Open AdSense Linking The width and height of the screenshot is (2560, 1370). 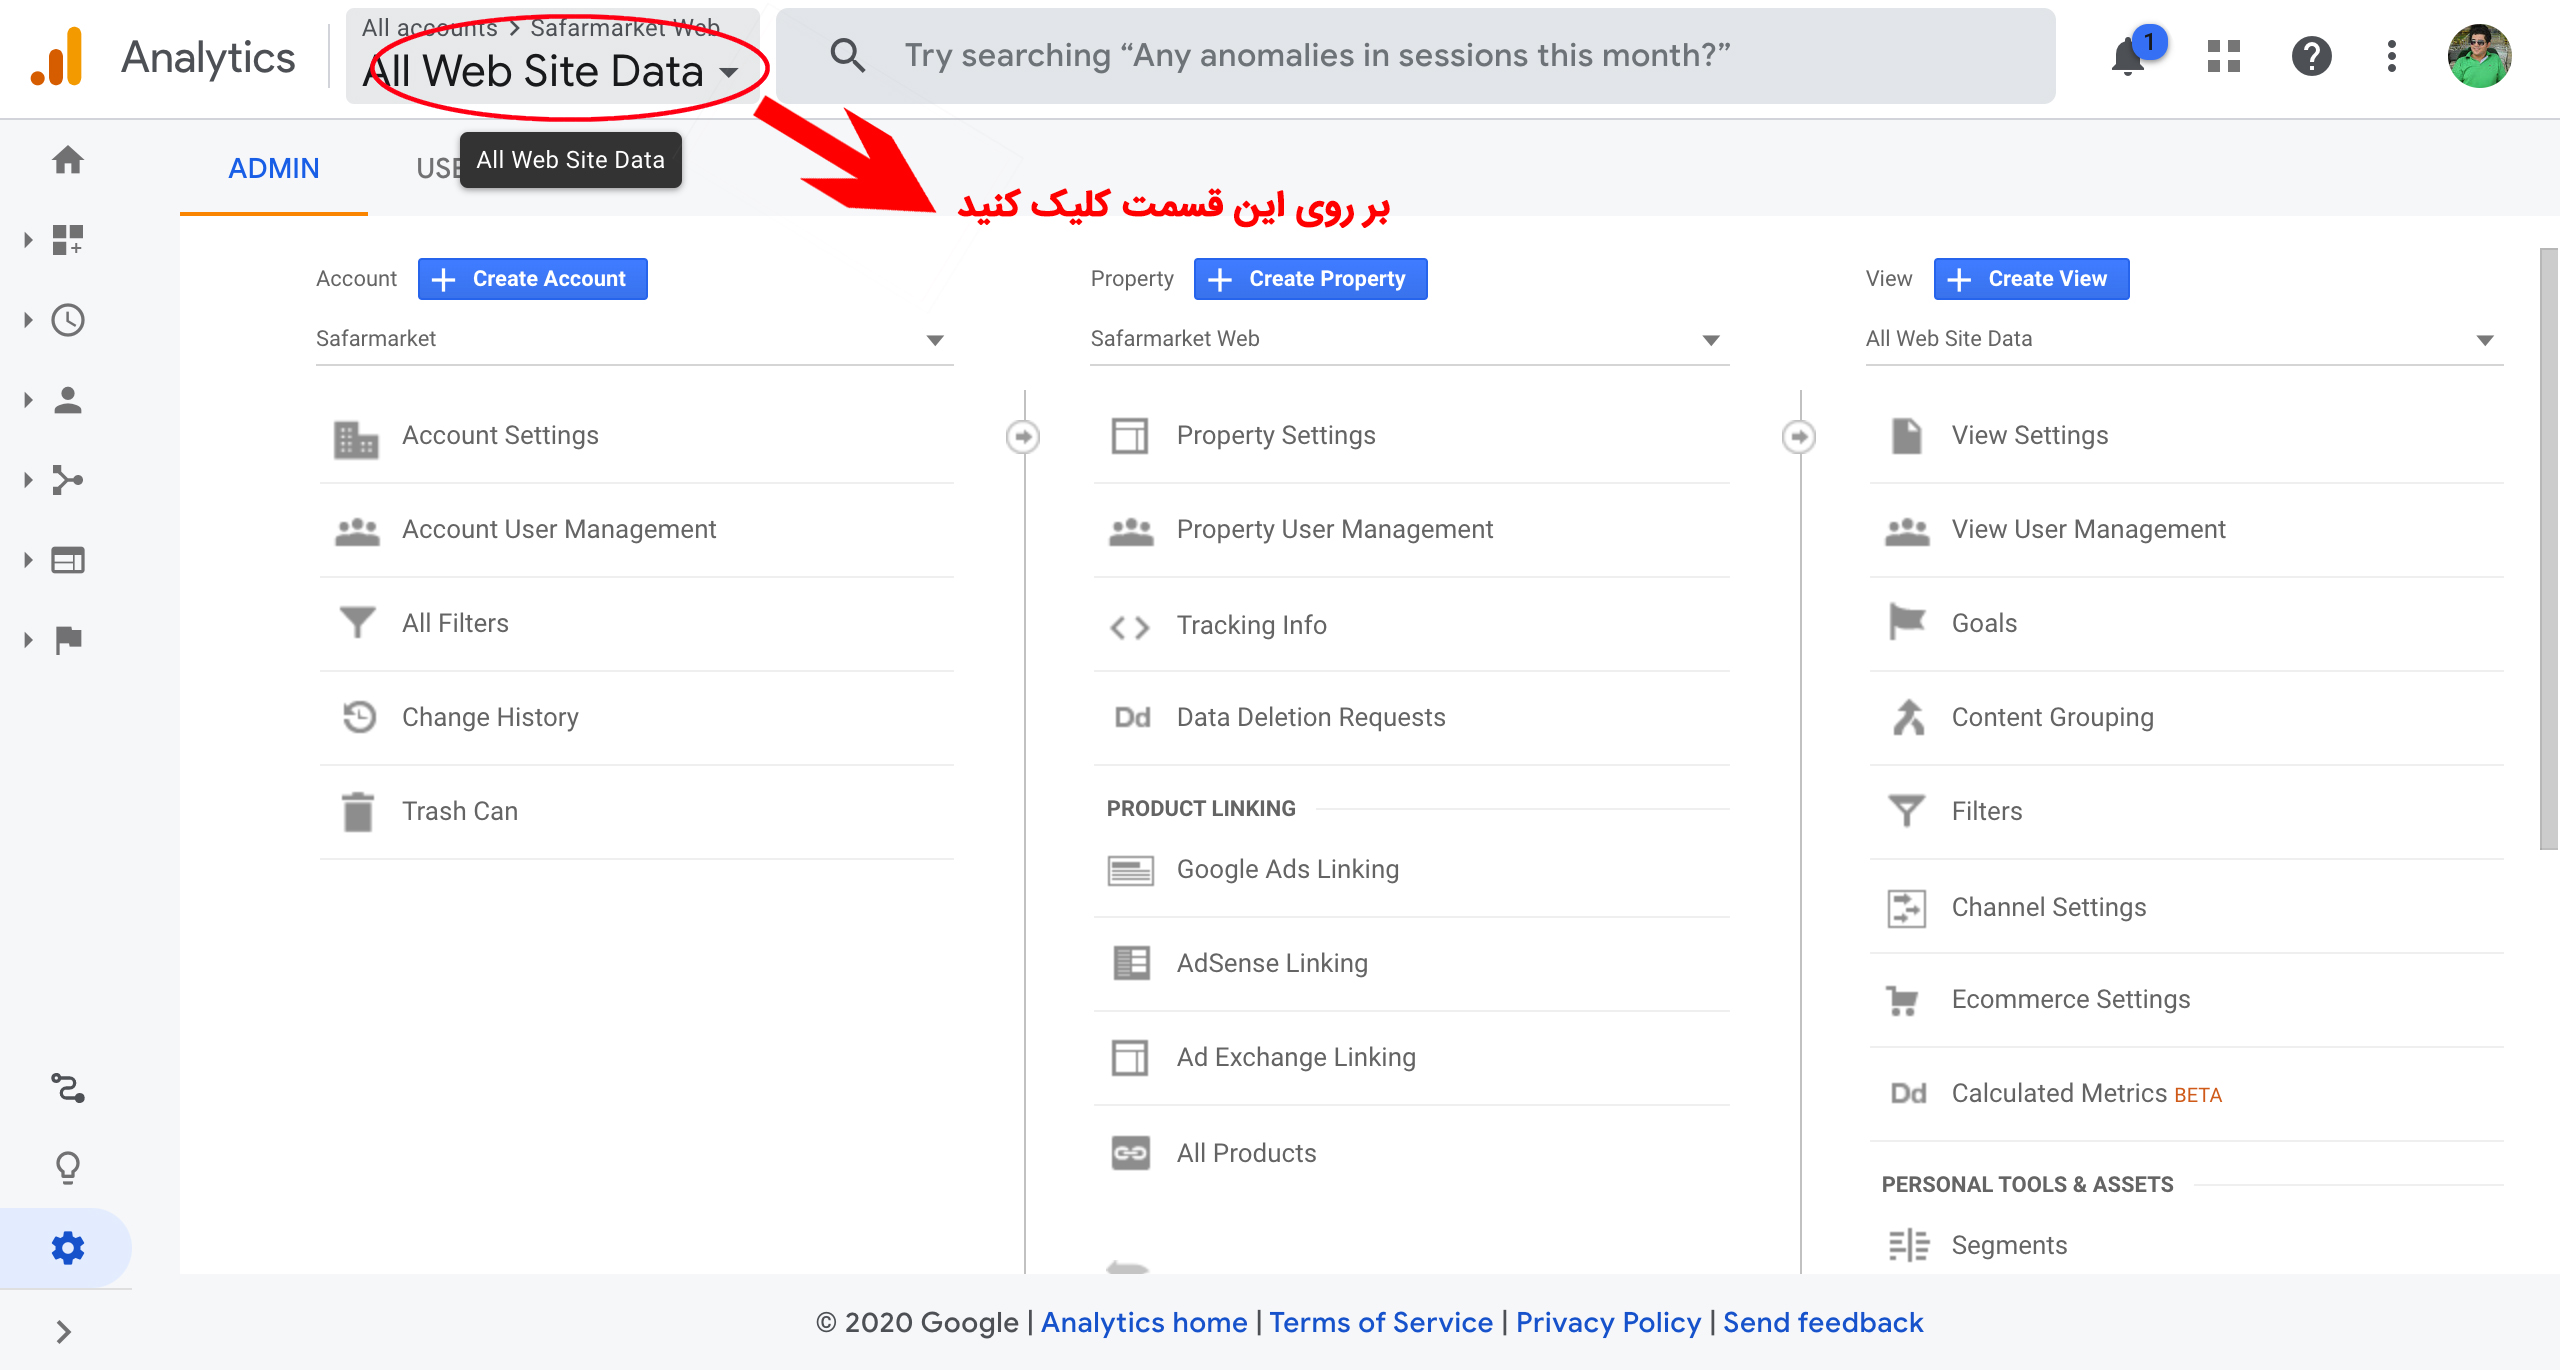click(x=1411, y=964)
